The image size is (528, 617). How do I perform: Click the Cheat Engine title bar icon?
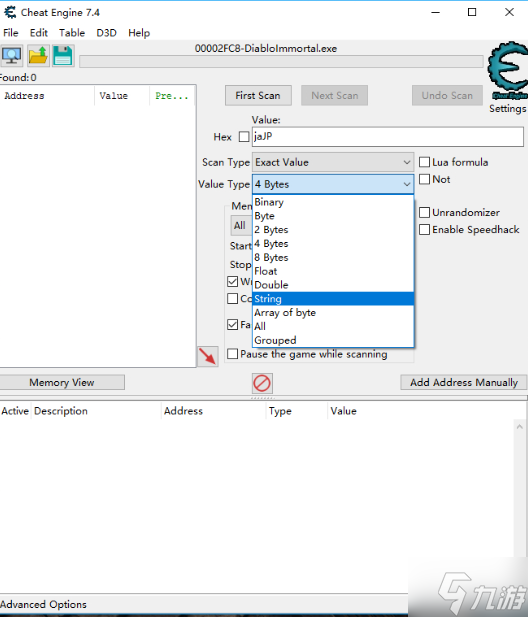coord(10,12)
